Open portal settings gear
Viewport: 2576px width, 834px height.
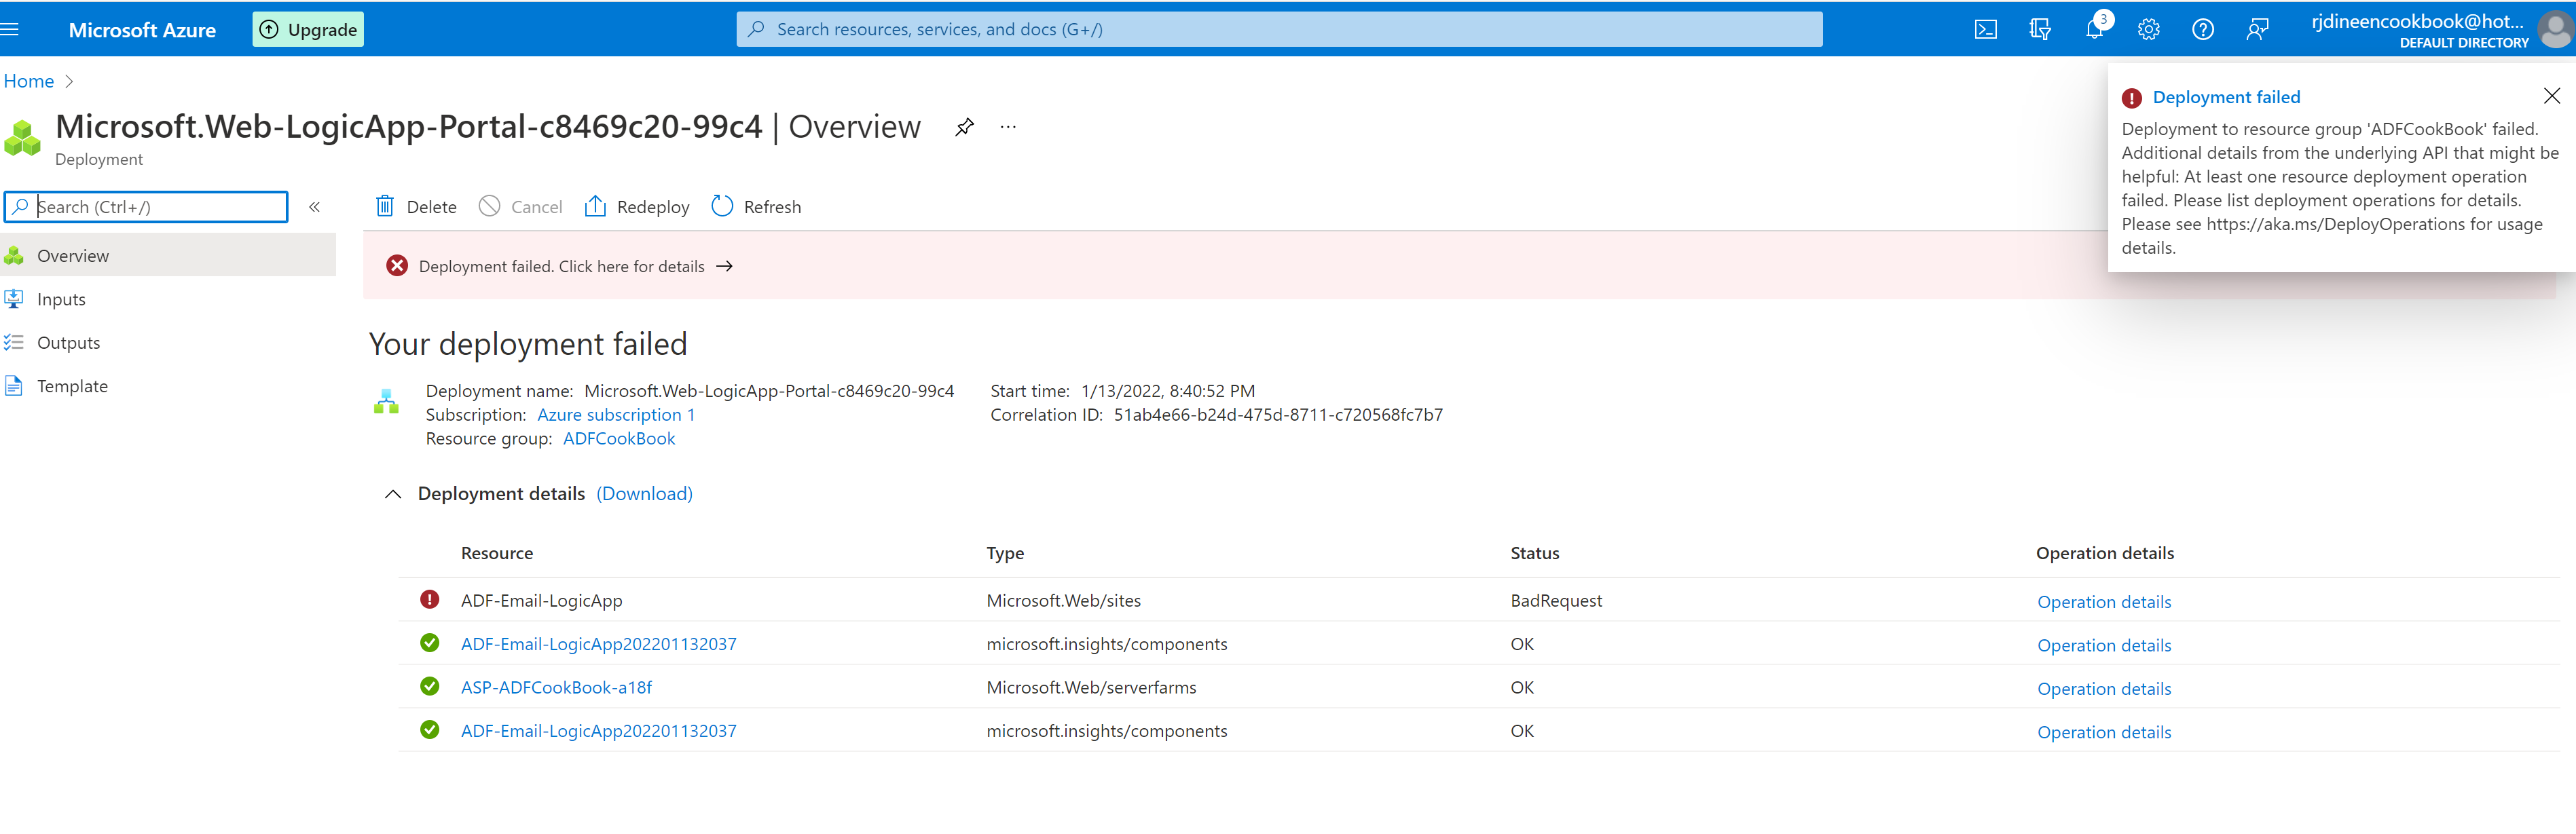click(2149, 30)
